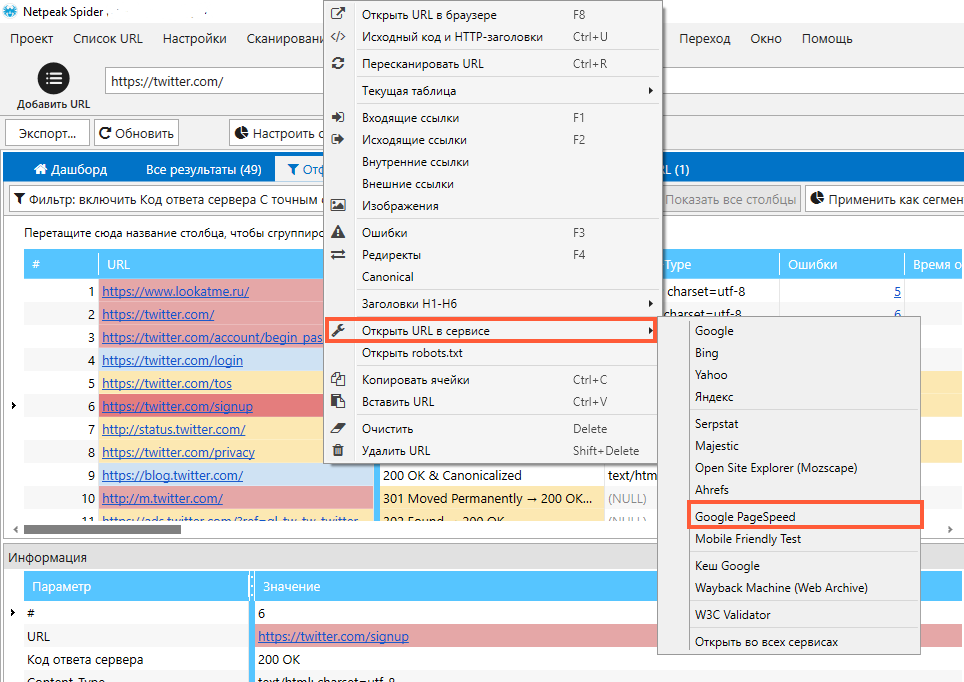Open the Project menu
Image resolution: width=964 pixels, height=682 pixels.
(31, 39)
